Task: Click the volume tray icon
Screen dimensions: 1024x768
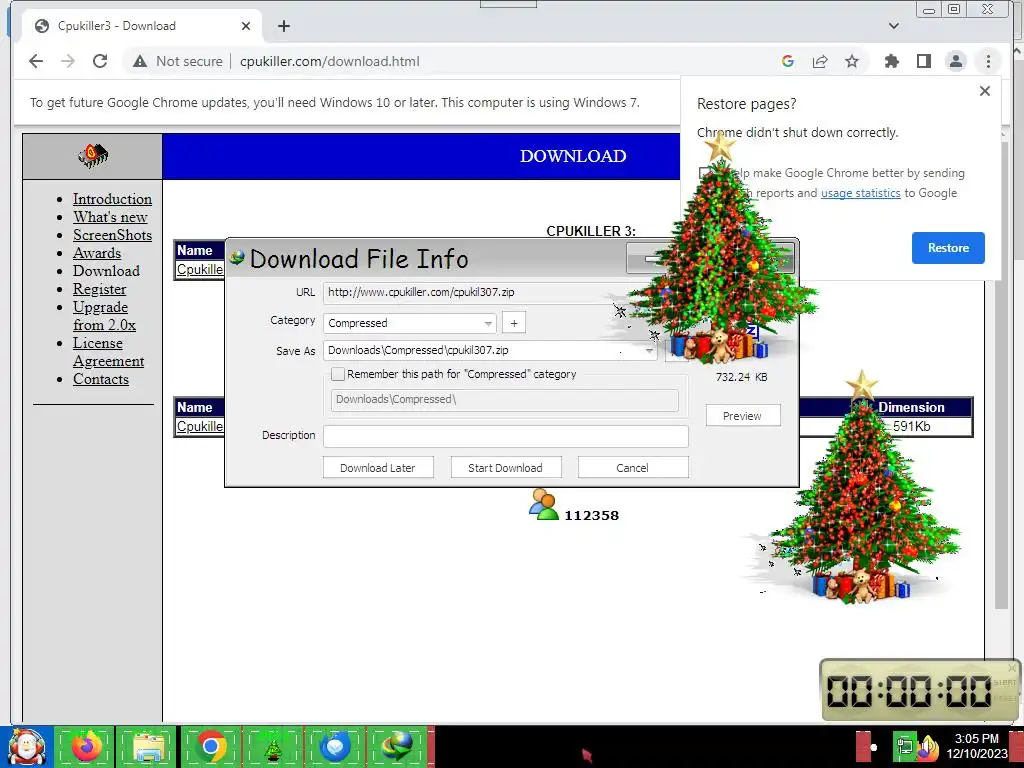Action: (927, 748)
